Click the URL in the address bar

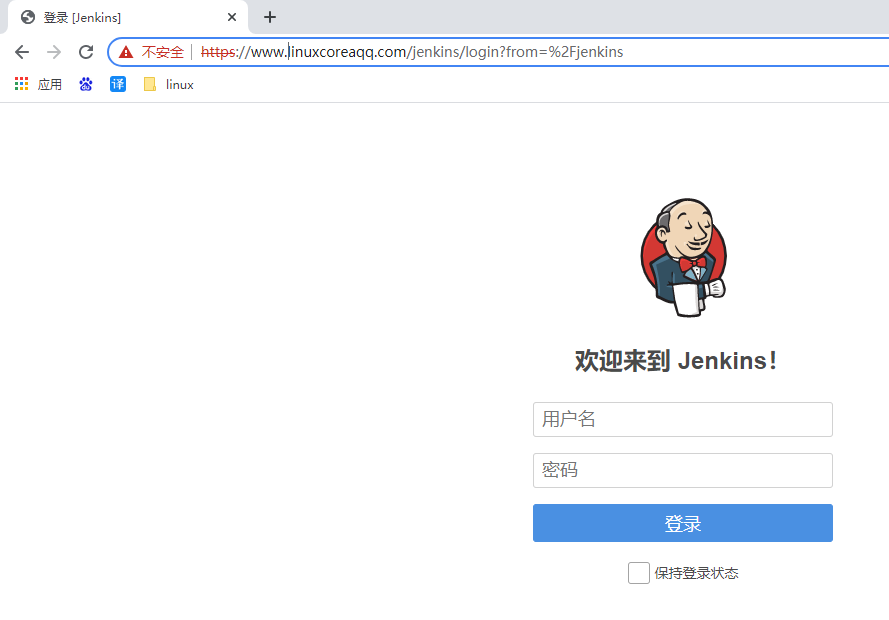click(x=412, y=52)
